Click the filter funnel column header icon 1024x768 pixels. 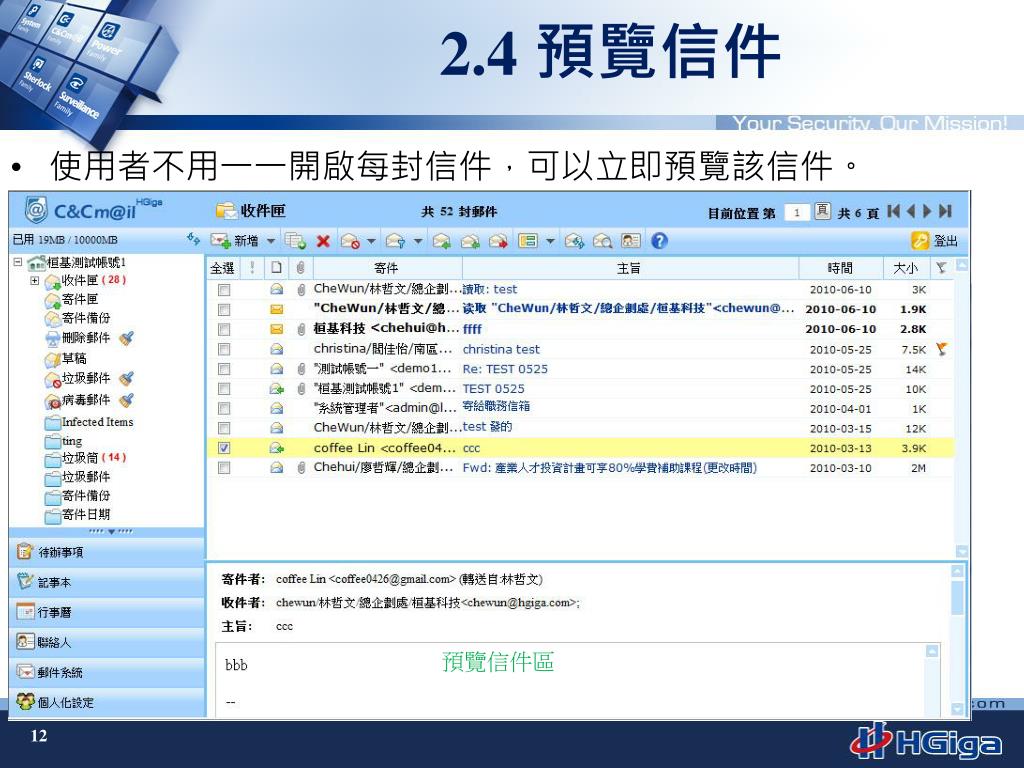[x=941, y=268]
